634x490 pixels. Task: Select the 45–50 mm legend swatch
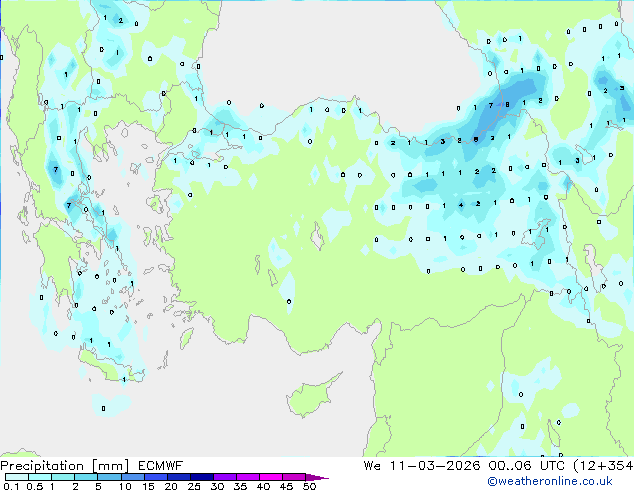pos(294,477)
